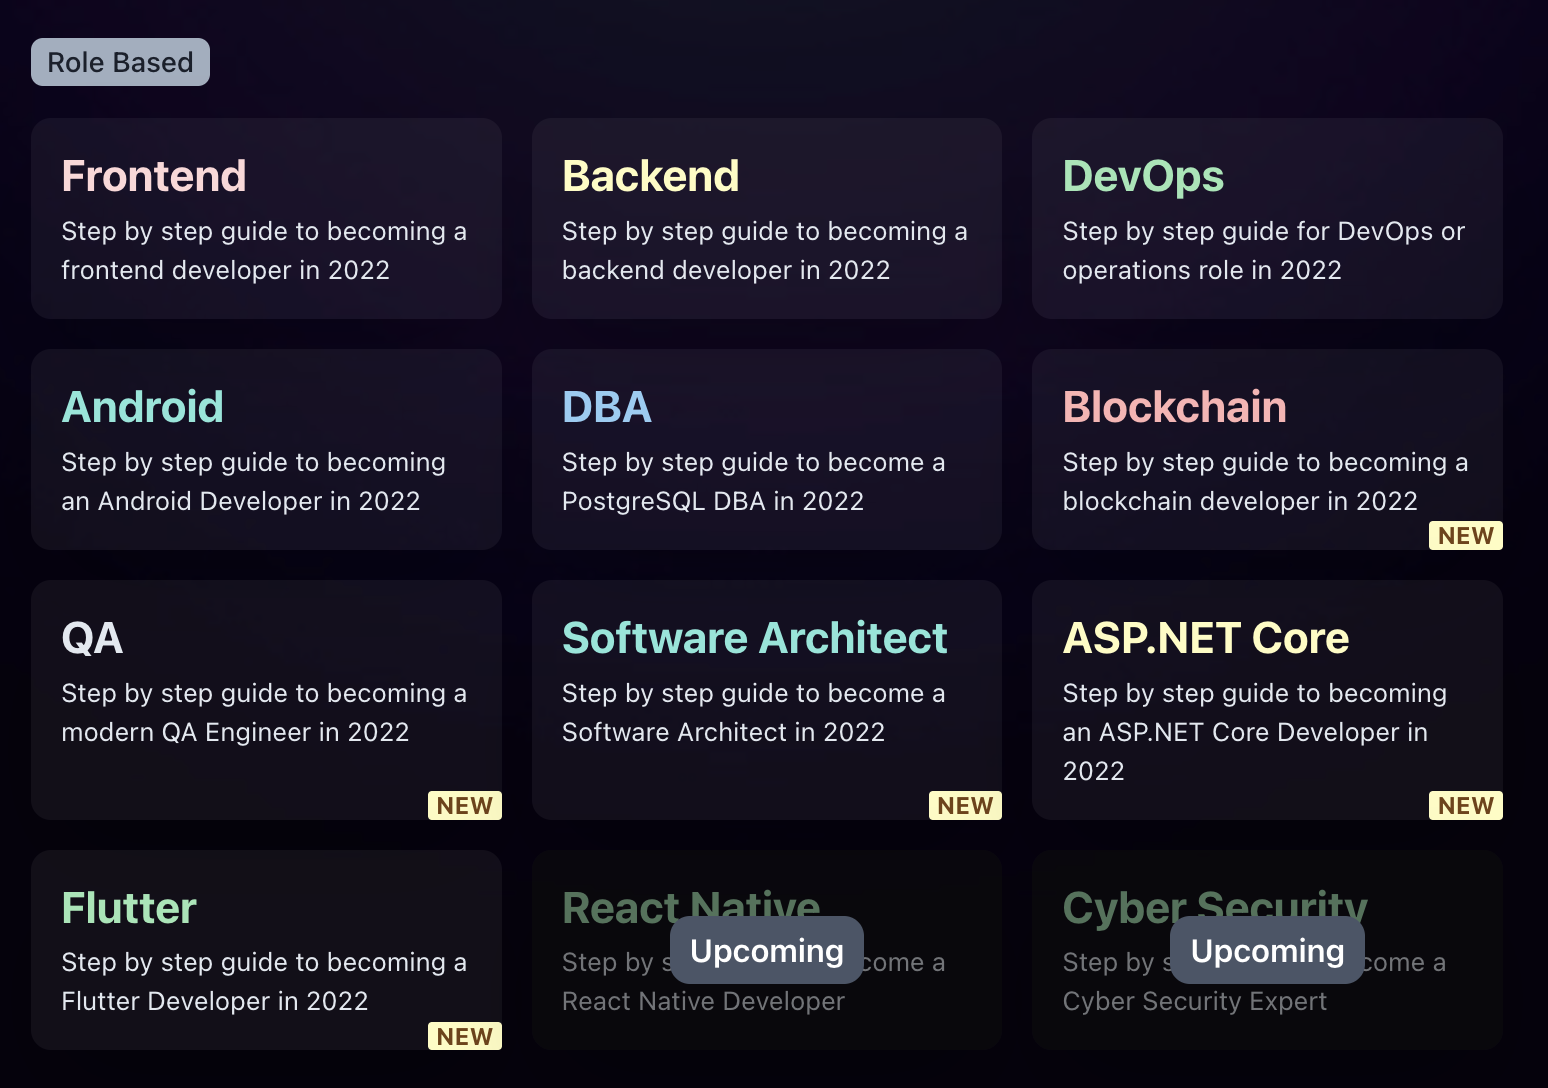Viewport: 1548px width, 1088px height.
Task: Open the Frontend roadmap card
Action: (266, 218)
